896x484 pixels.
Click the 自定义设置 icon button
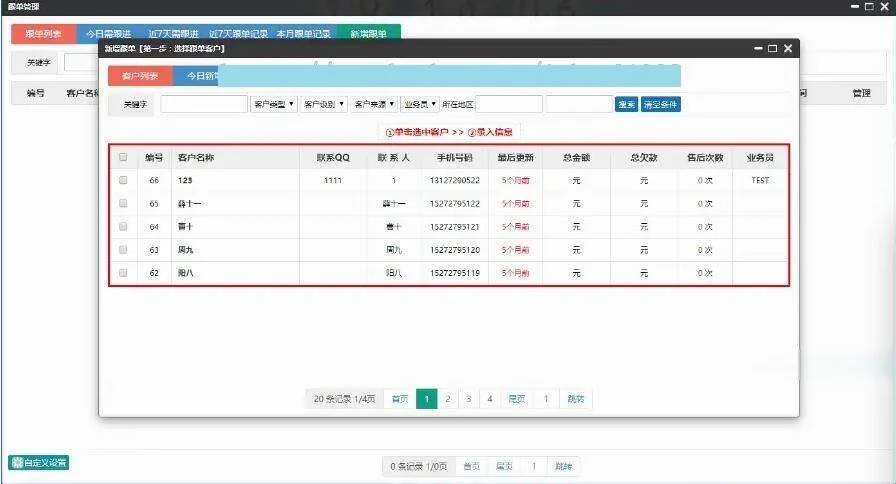pyautogui.click(x=39, y=462)
